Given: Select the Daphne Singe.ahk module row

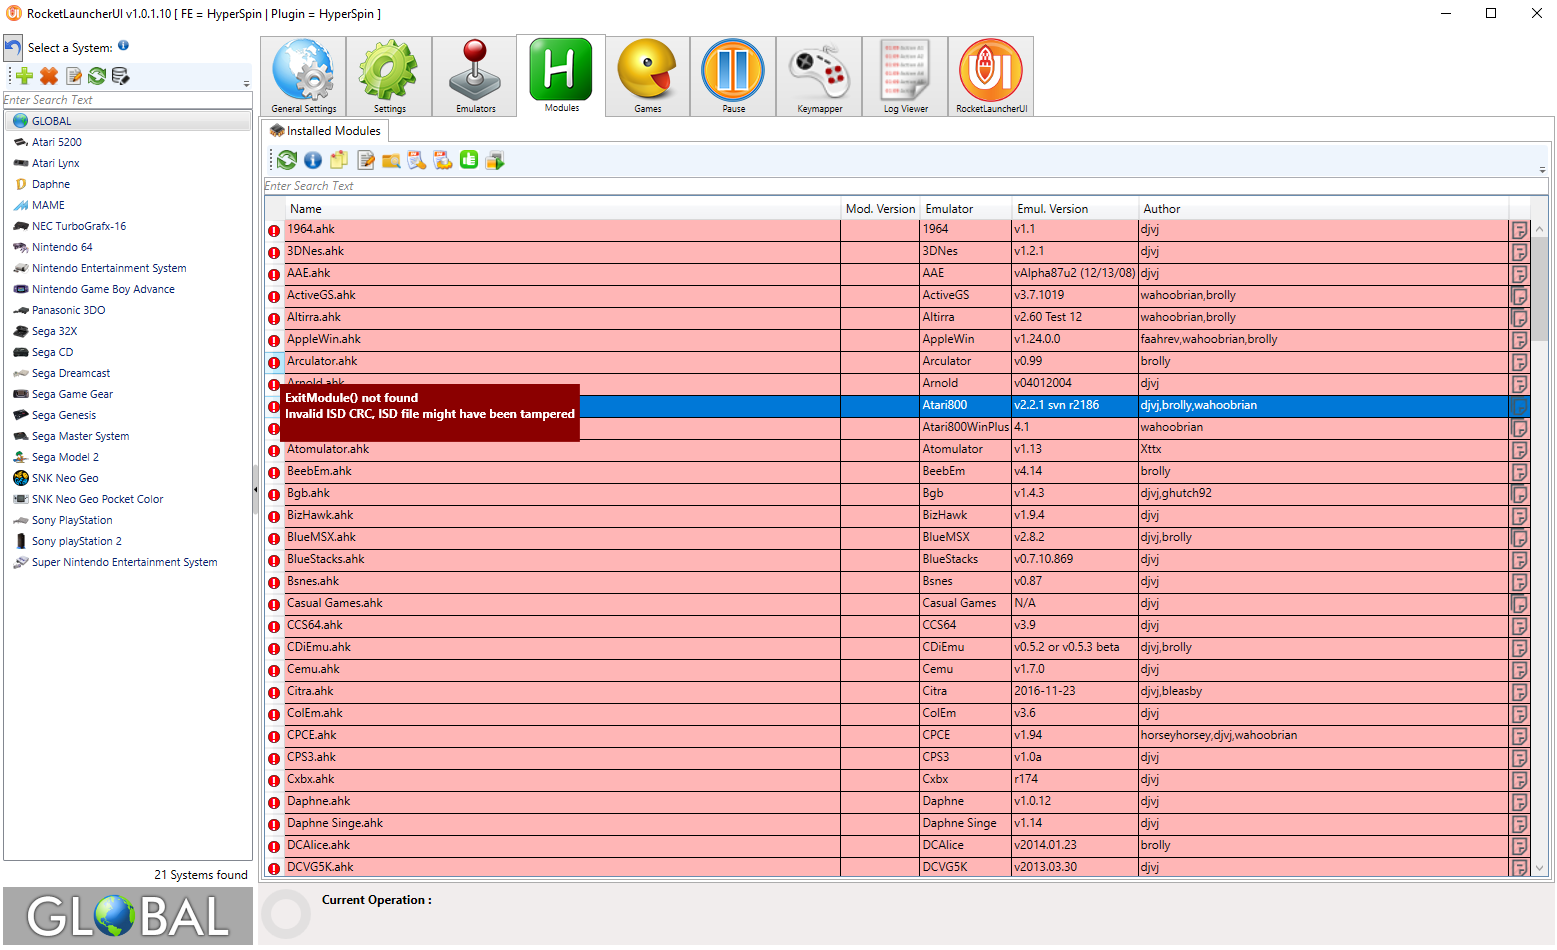Looking at the screenshot, I should tap(896, 823).
